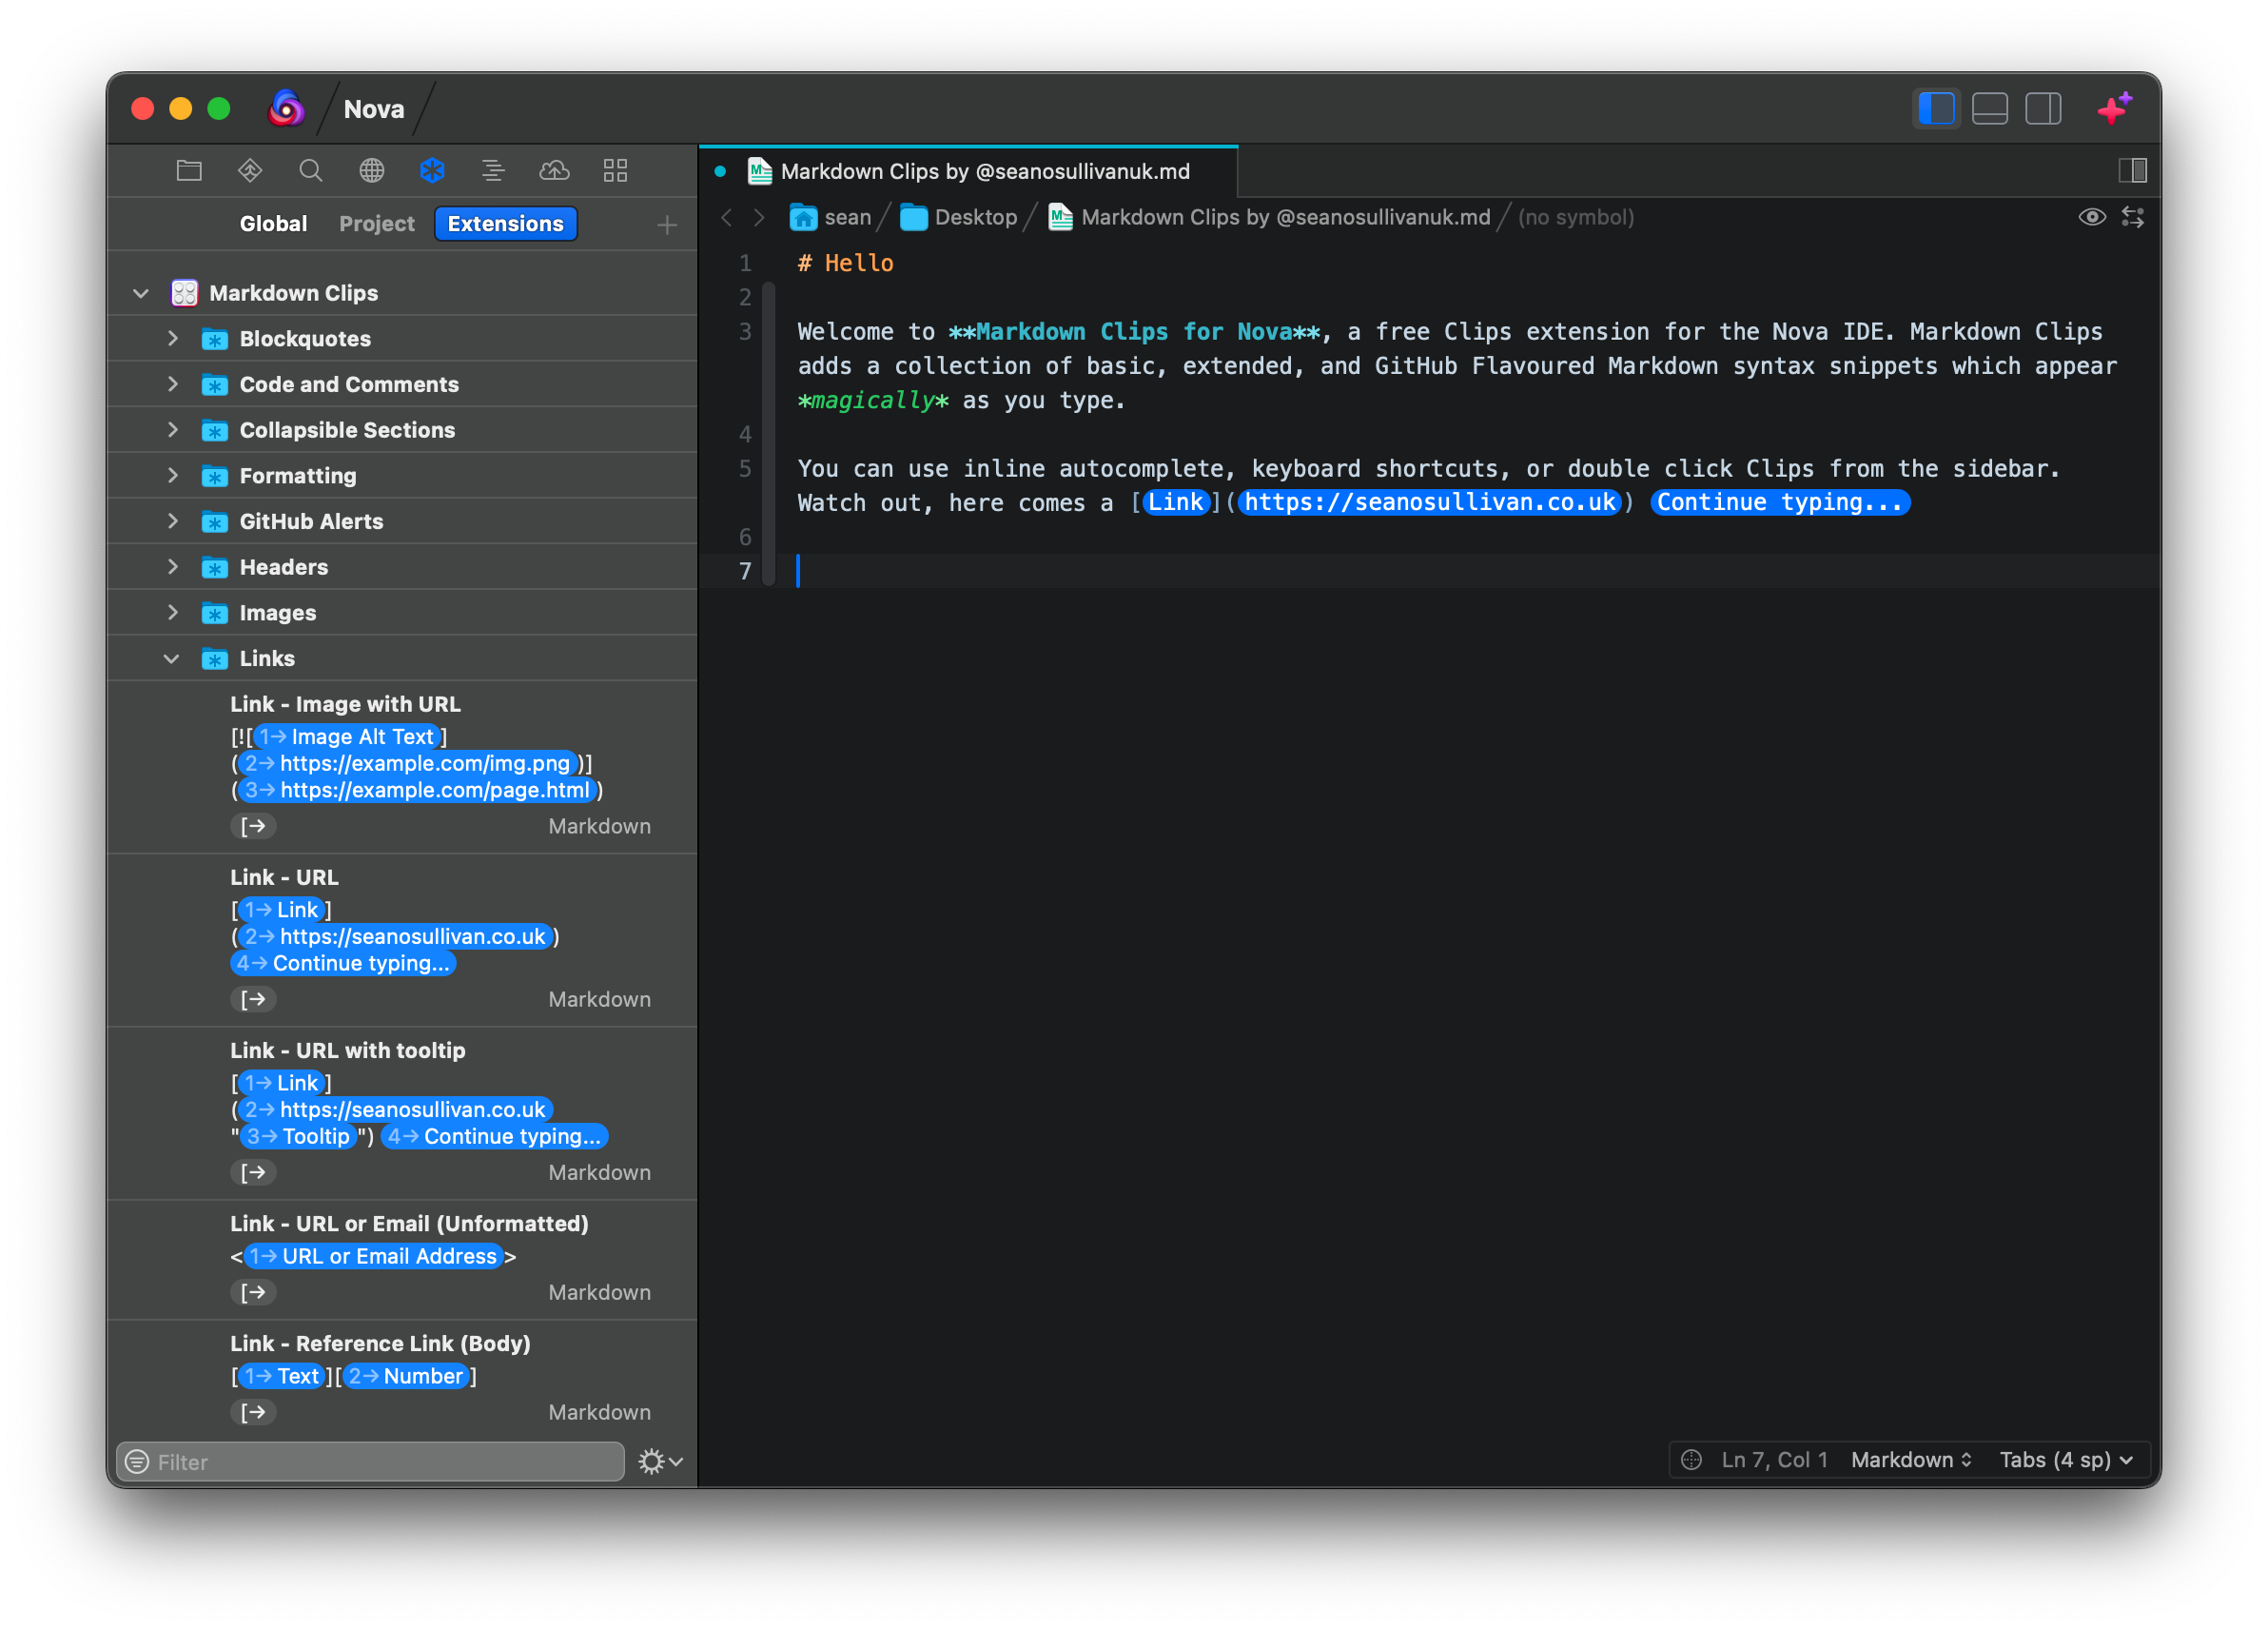Expand the GitHub Alerts folder
2268x1629 pixels.
172,521
